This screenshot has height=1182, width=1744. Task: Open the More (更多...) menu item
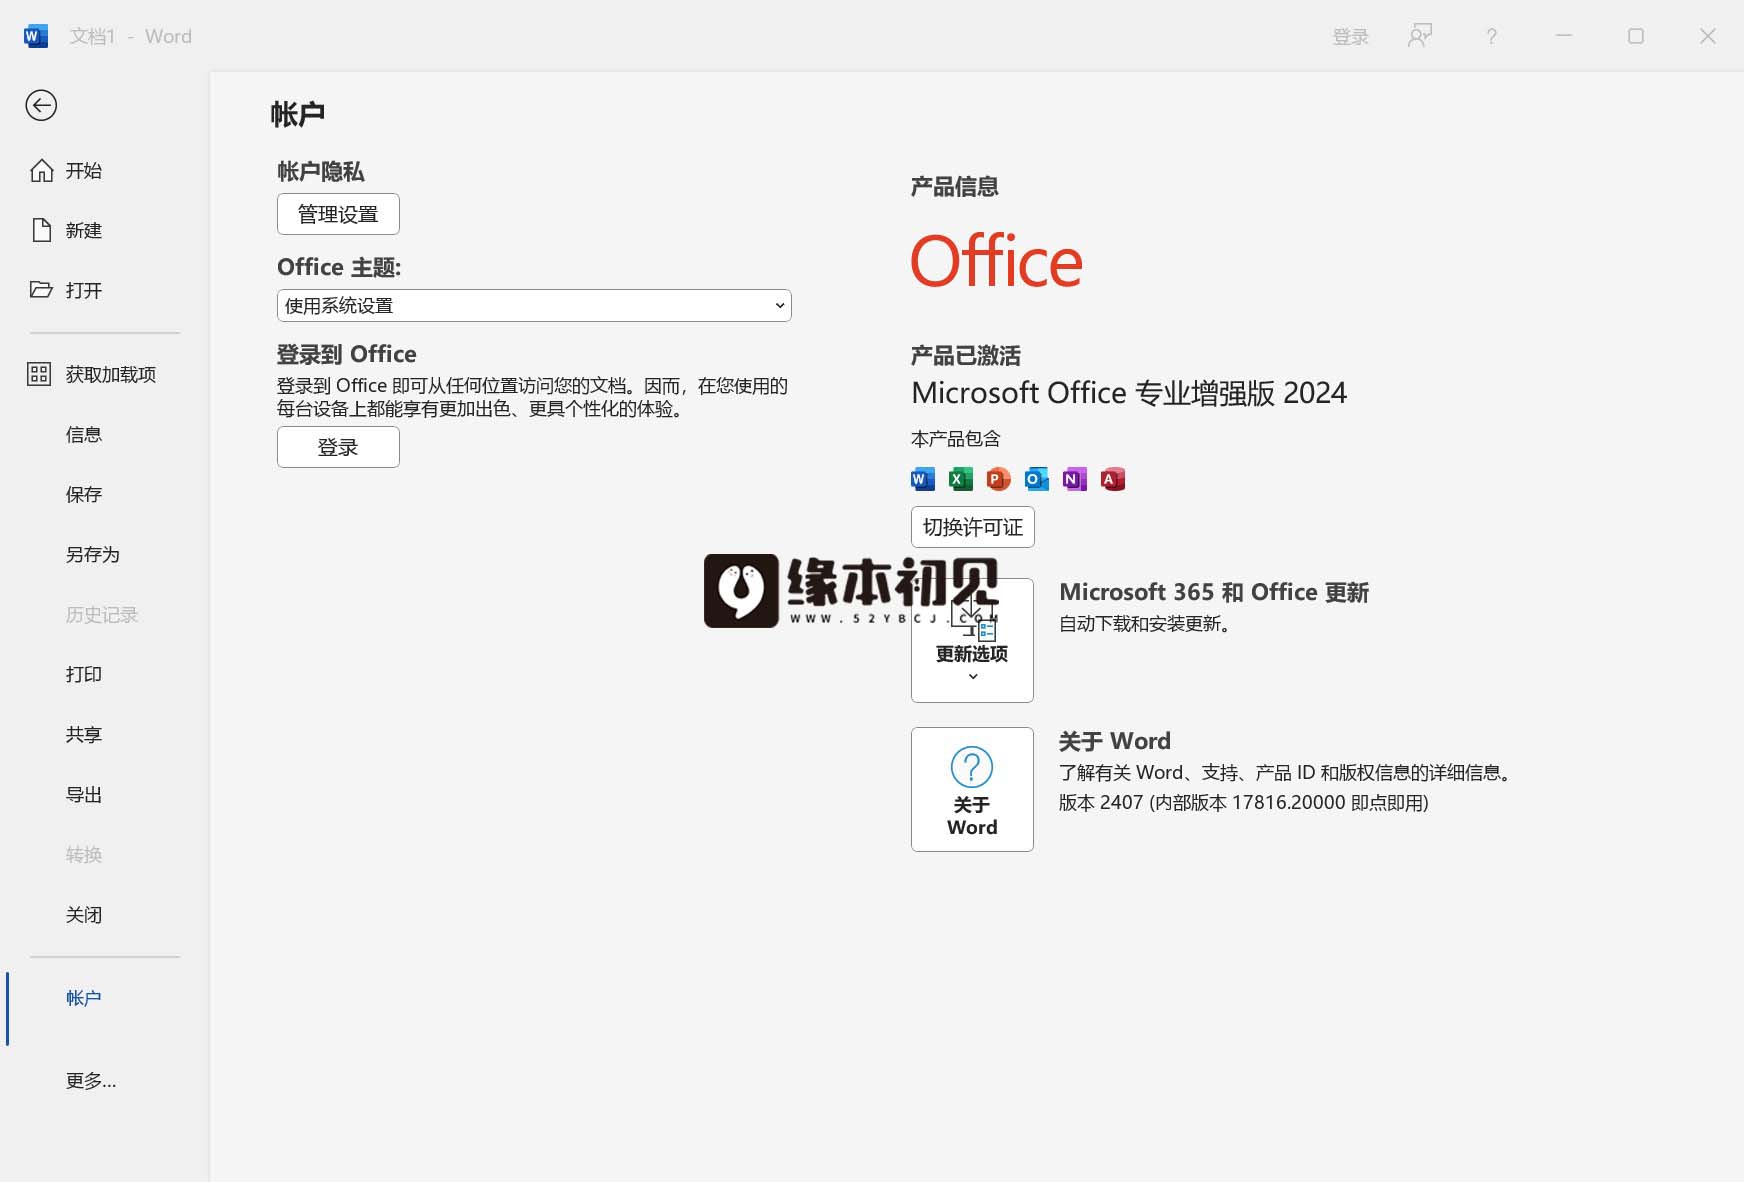coord(91,1080)
